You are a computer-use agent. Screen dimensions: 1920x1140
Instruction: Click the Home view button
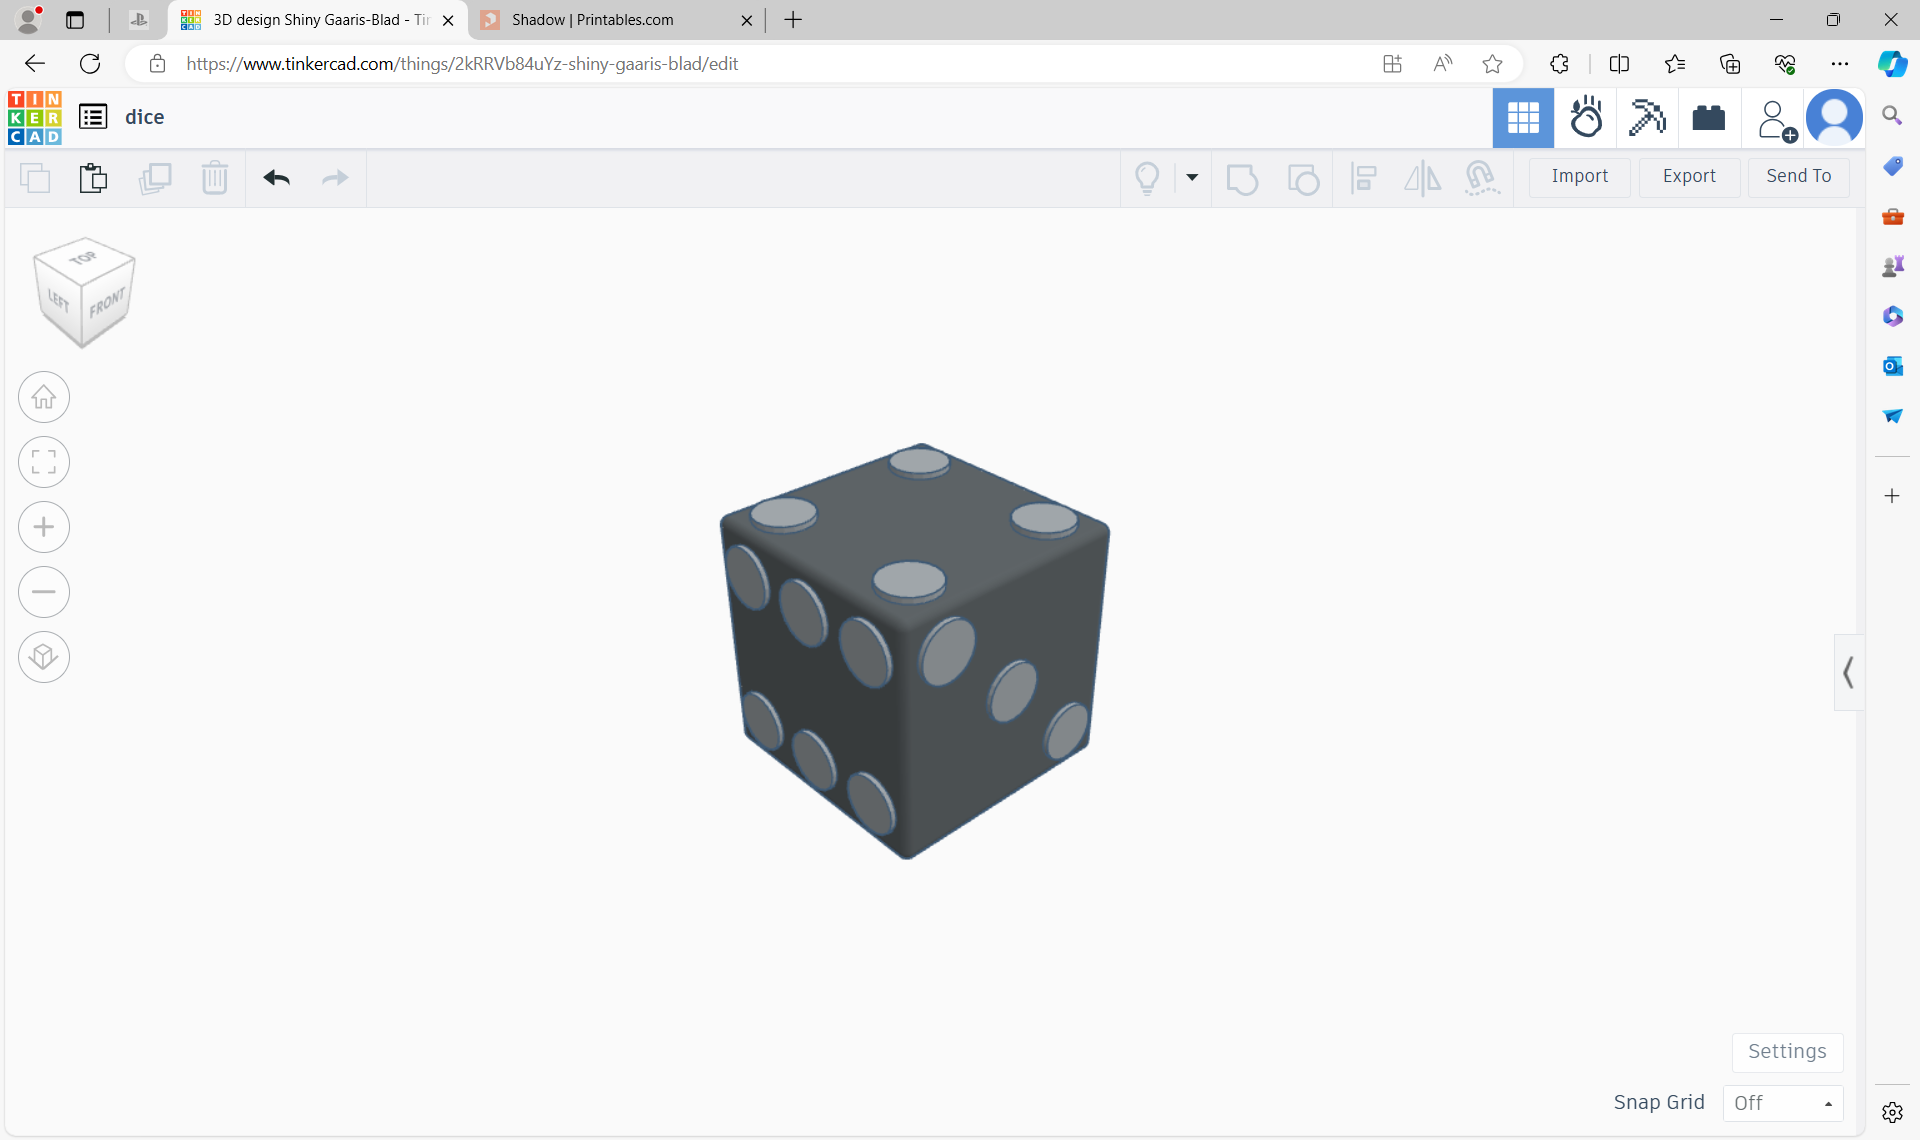point(44,397)
